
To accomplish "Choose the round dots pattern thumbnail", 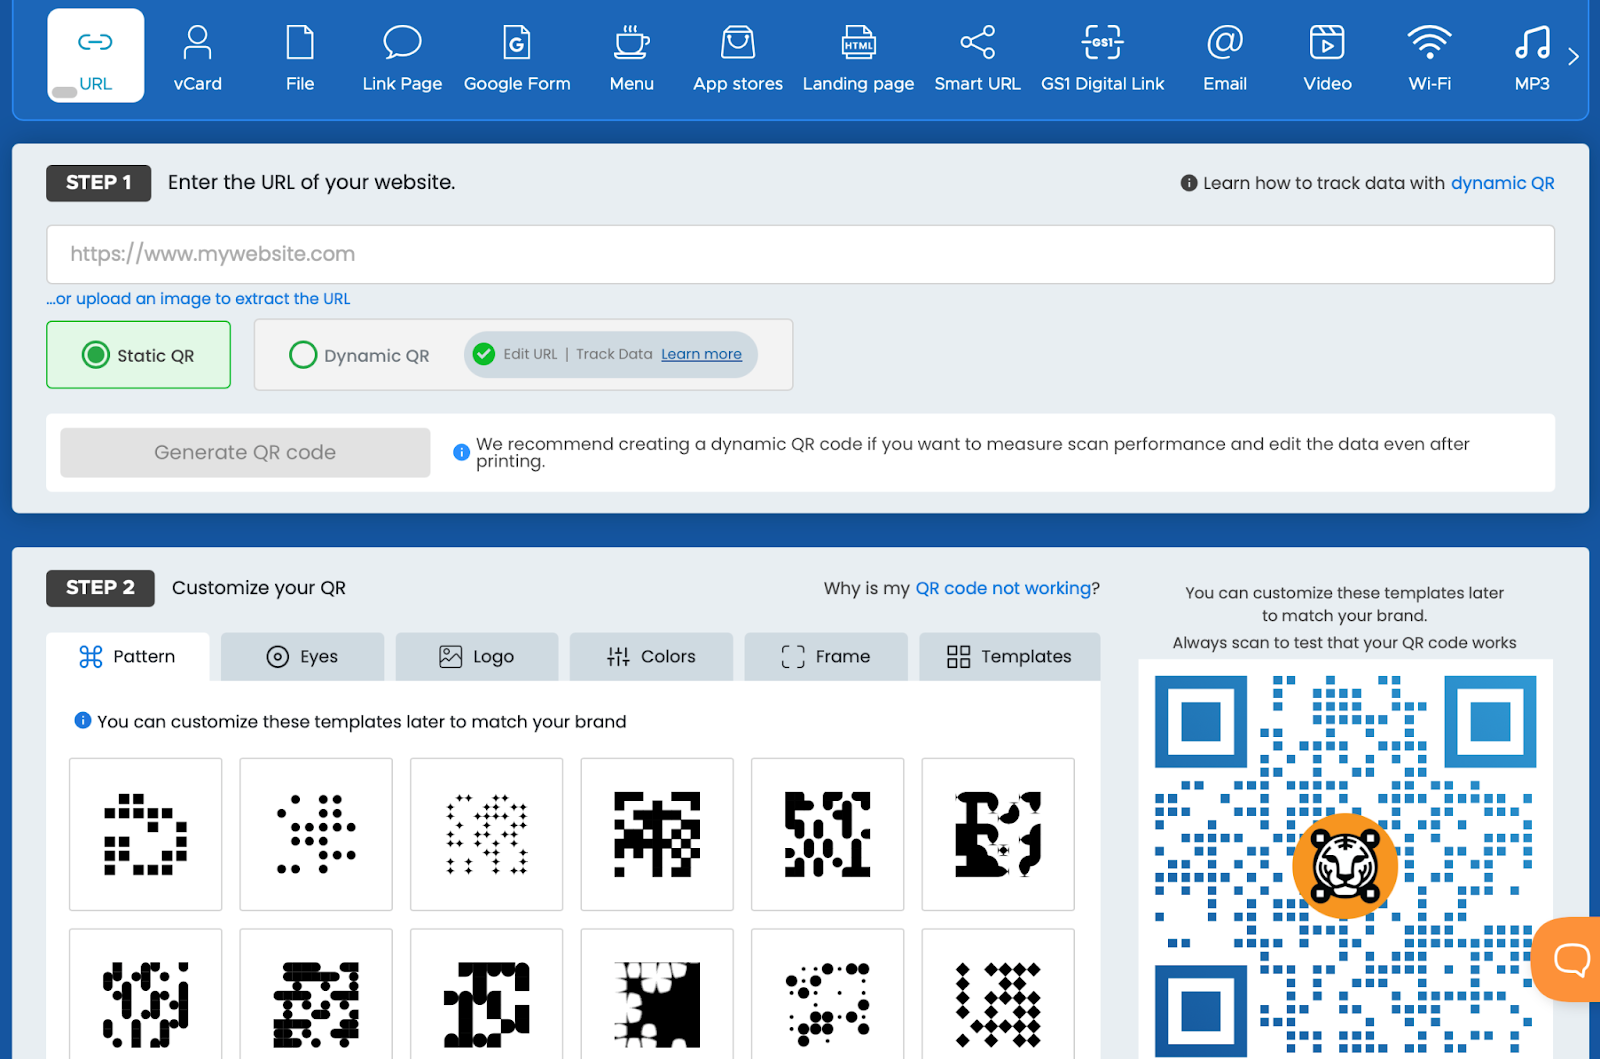I will pos(316,834).
